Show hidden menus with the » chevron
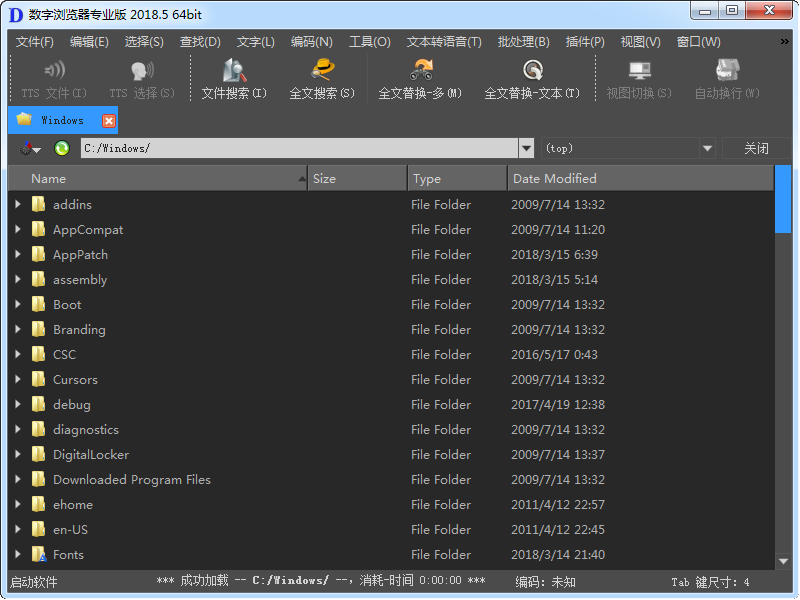 coord(785,41)
